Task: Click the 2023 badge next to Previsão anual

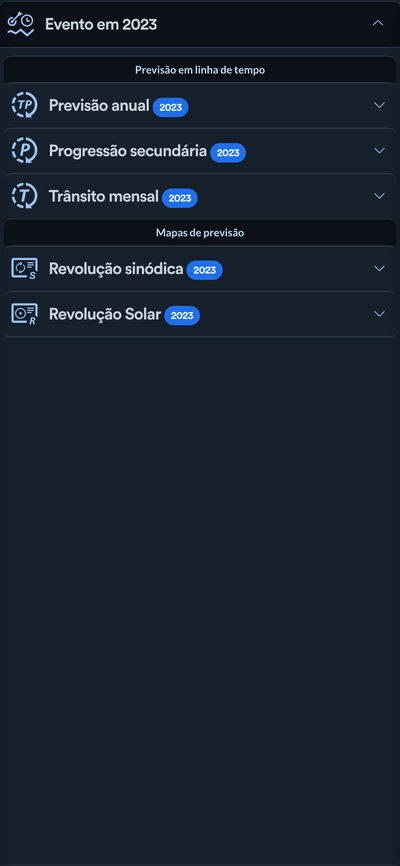Action: point(171,107)
